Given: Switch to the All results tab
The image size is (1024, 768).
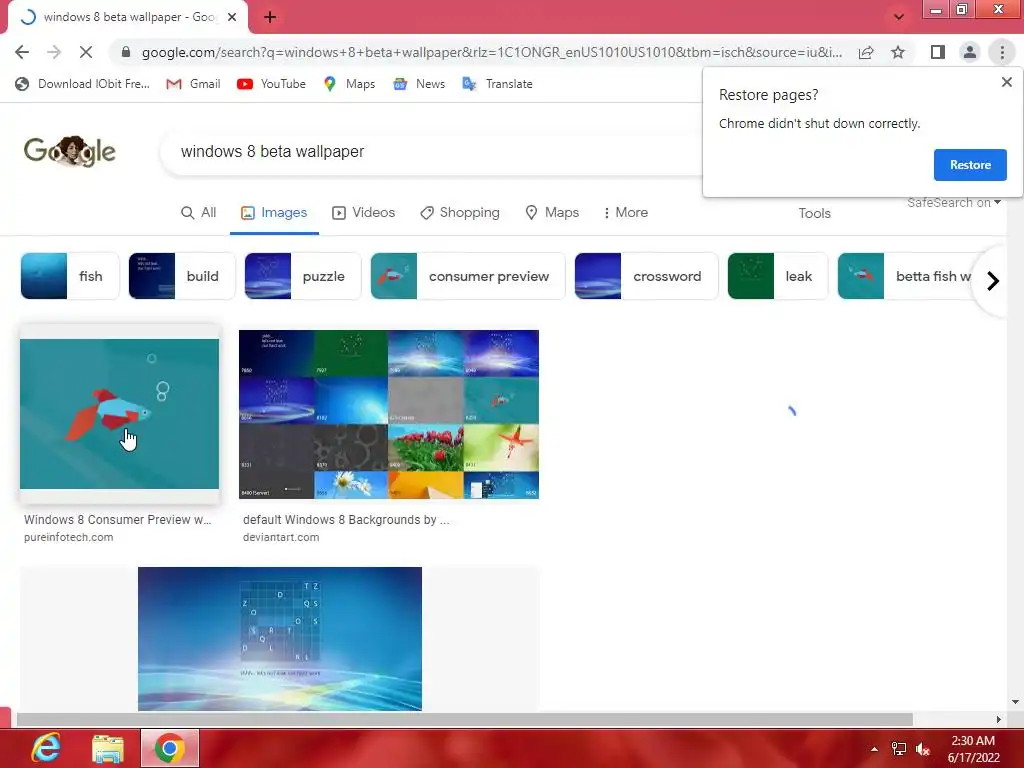Looking at the screenshot, I should (x=199, y=213).
